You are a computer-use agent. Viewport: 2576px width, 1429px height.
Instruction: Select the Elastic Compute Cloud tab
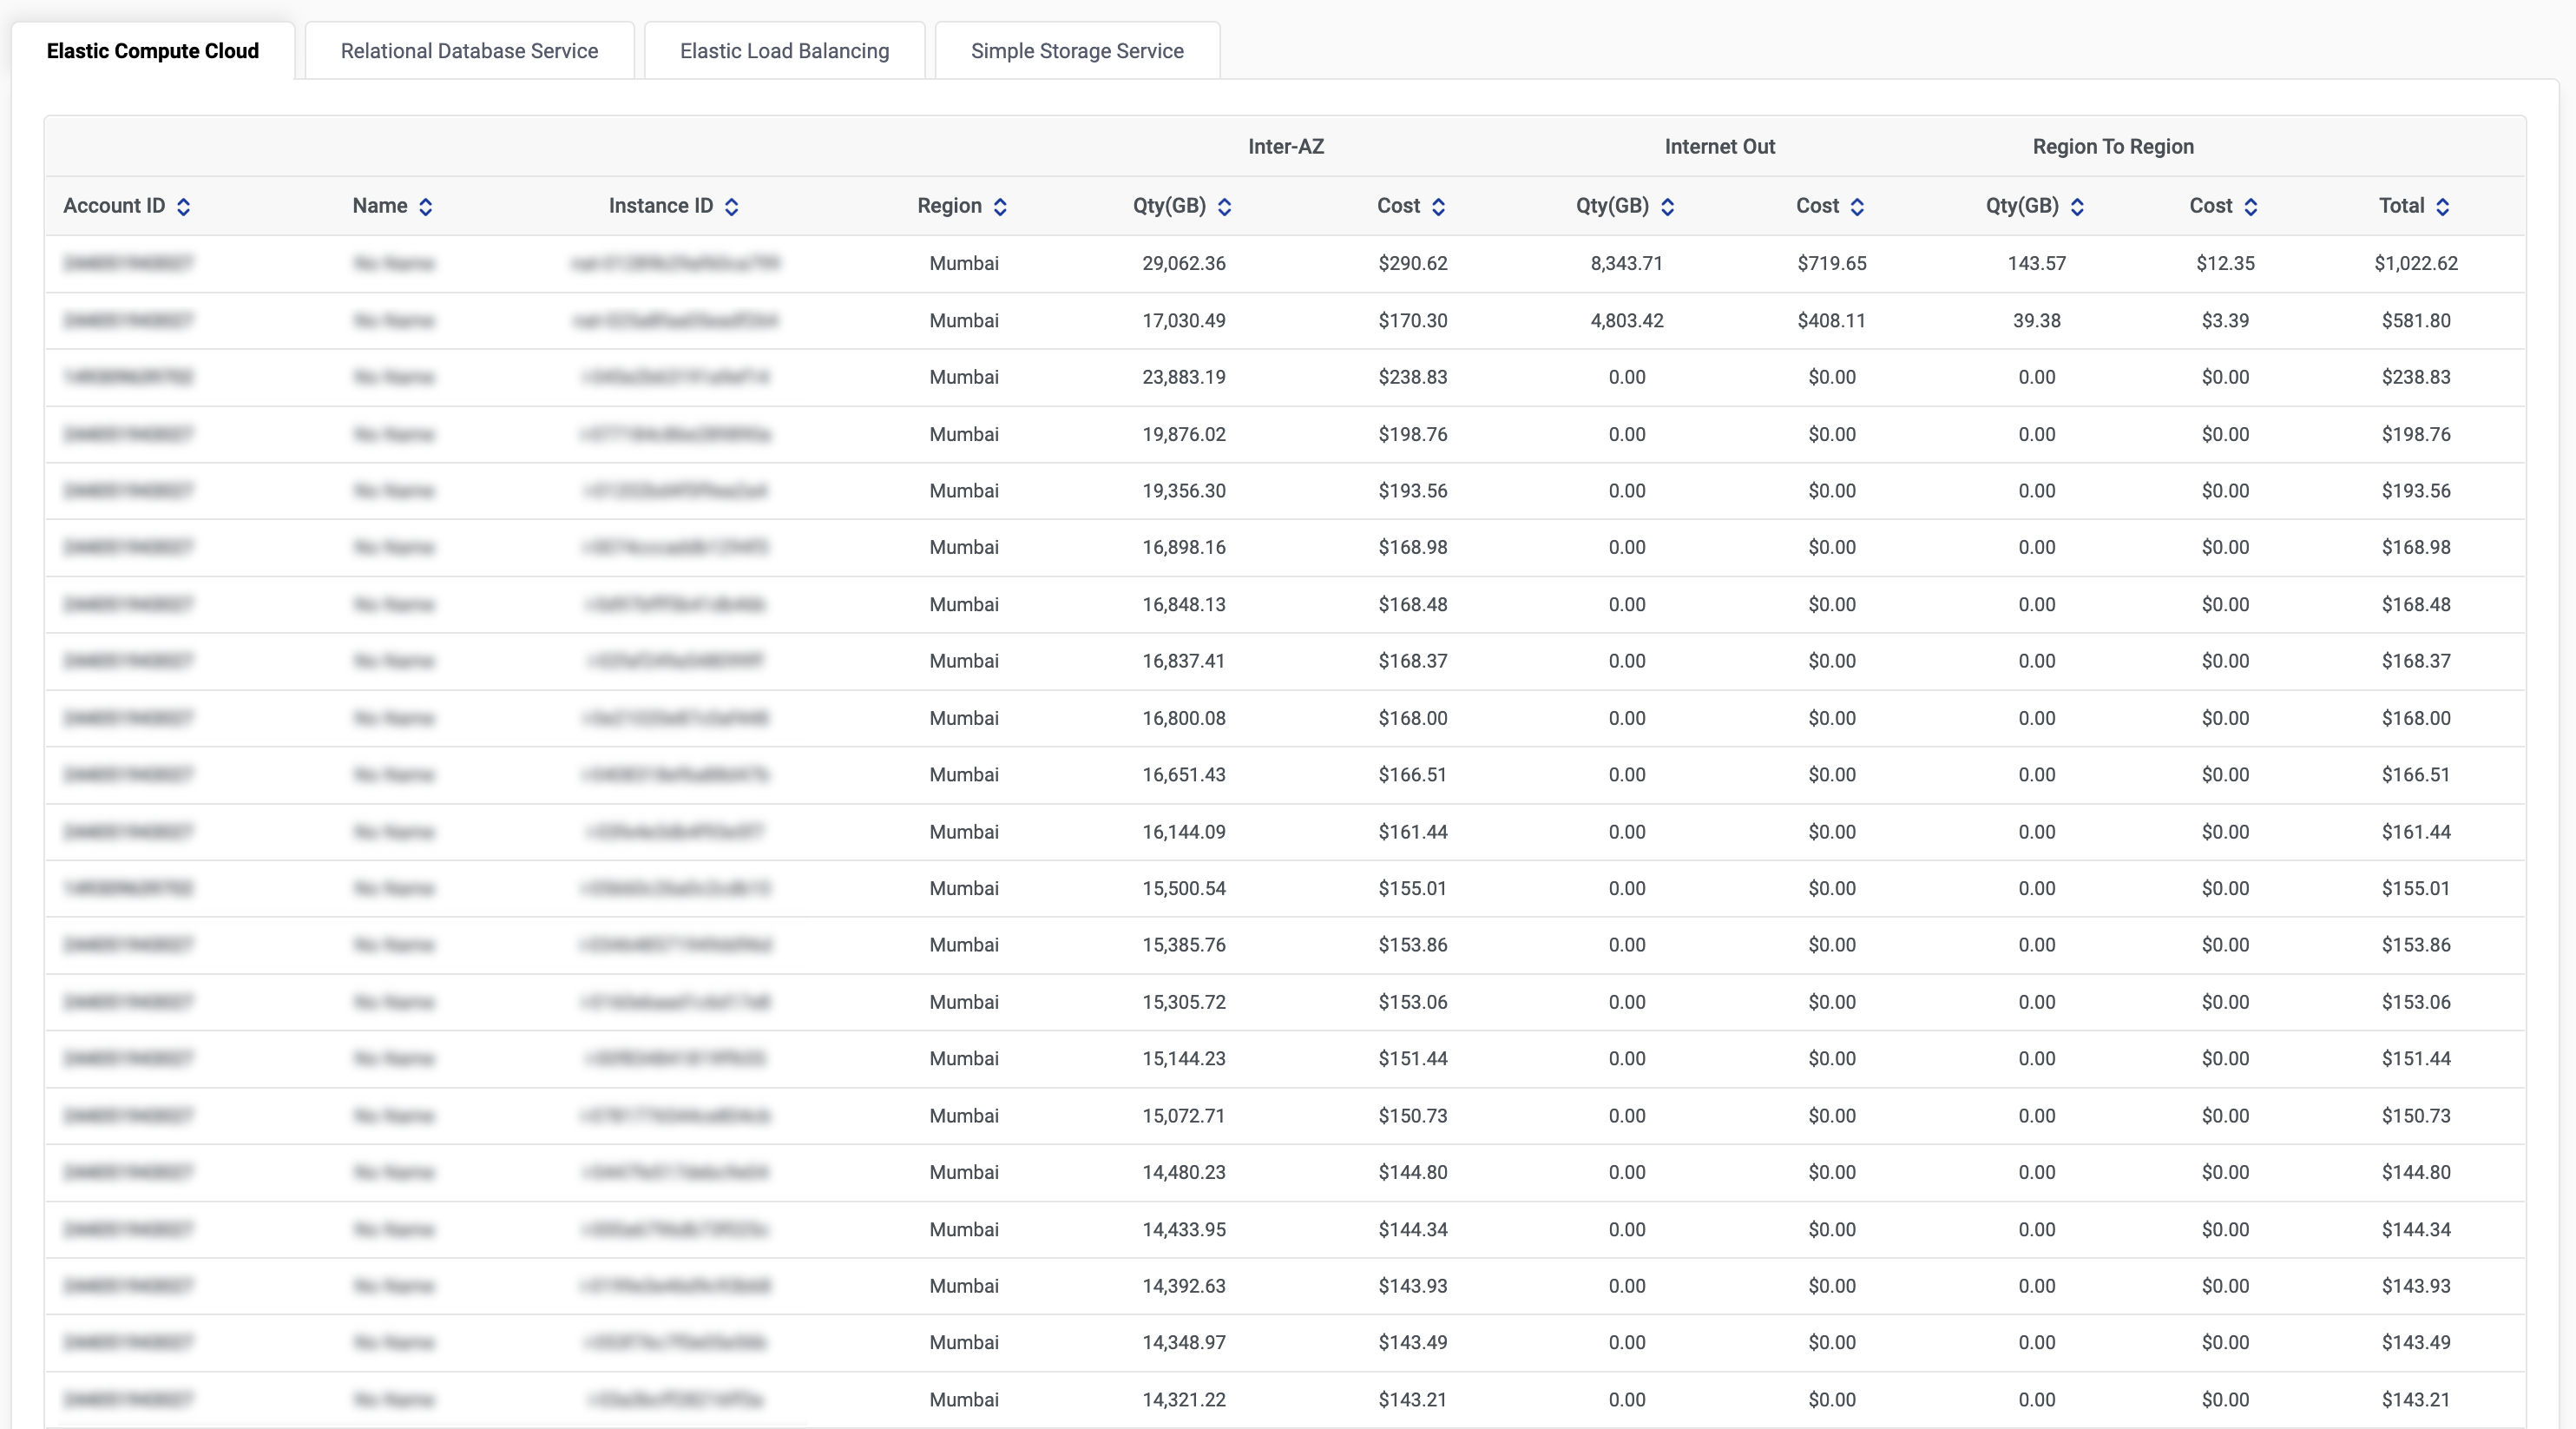click(153, 51)
